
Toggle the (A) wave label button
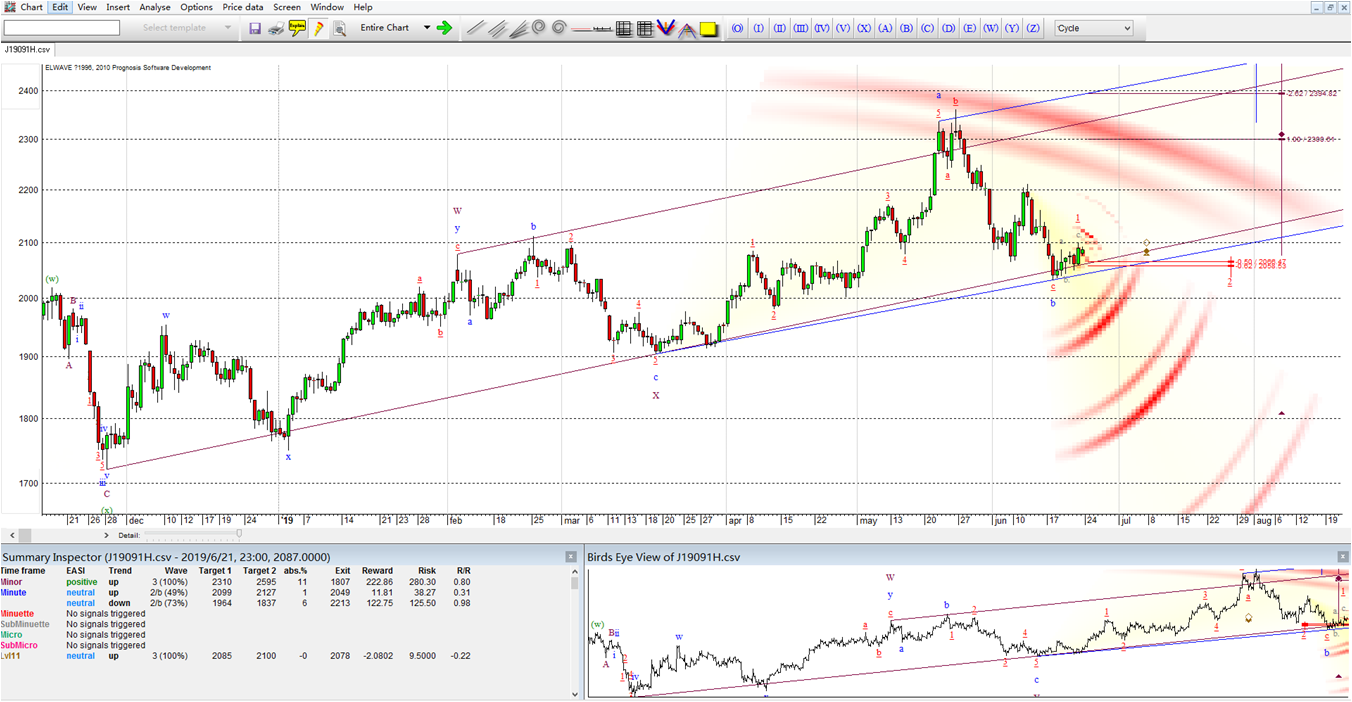pyautogui.click(x=885, y=28)
